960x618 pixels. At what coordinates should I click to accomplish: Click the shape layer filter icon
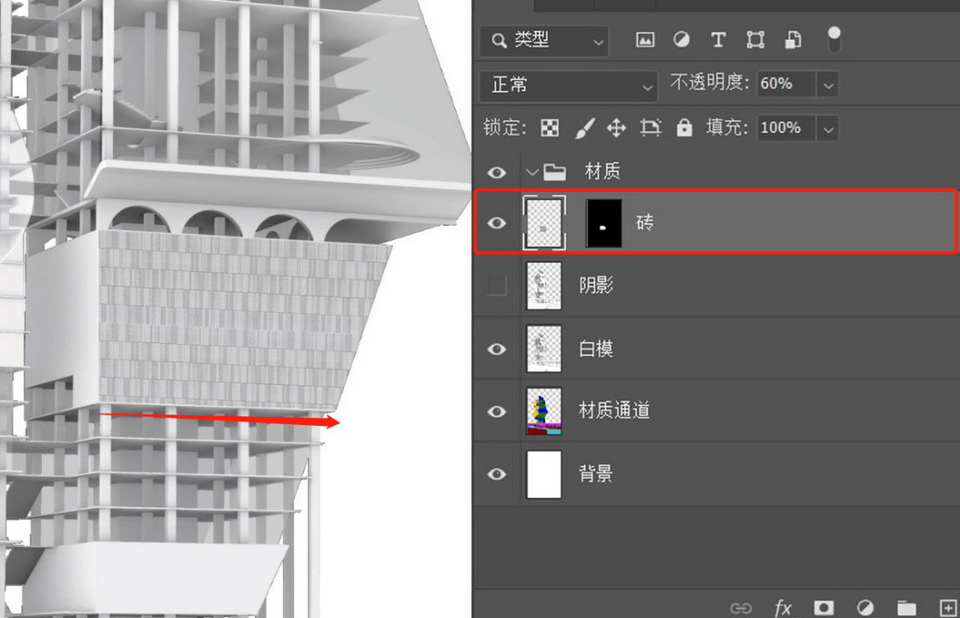tap(755, 40)
